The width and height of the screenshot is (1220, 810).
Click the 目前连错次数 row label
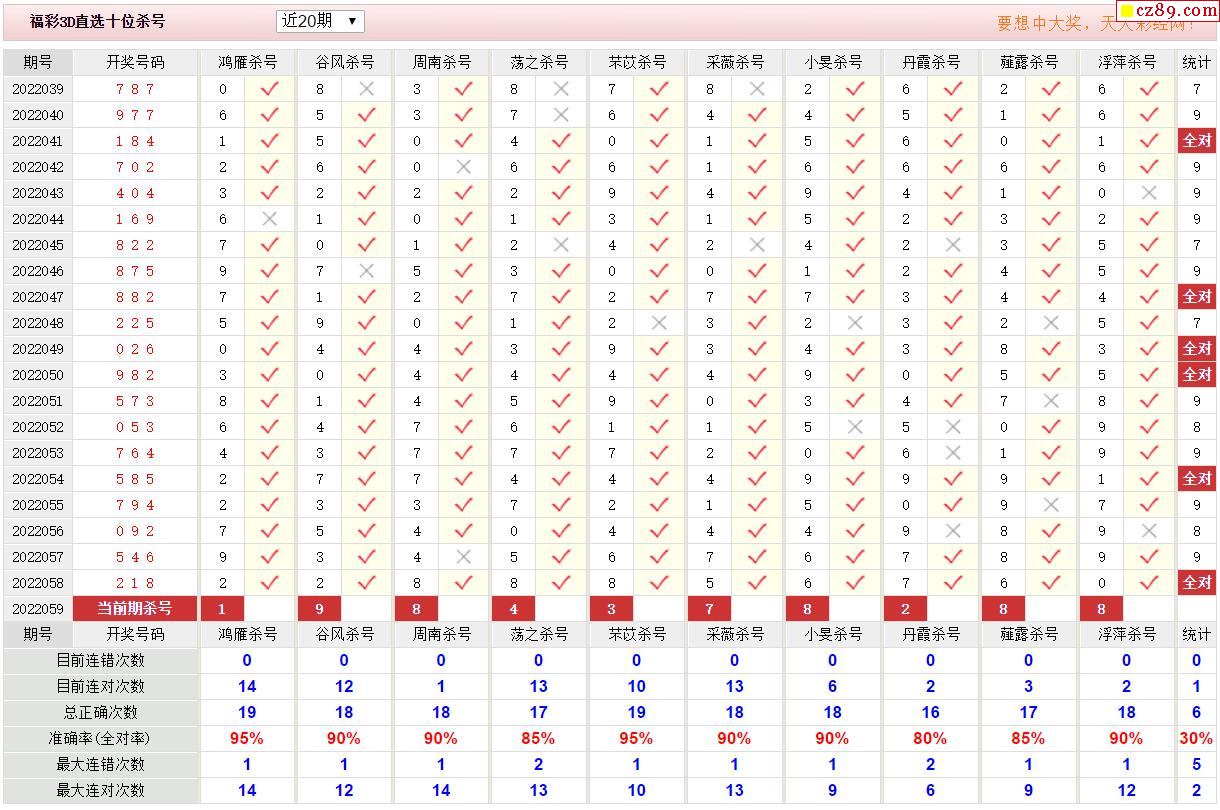coord(100,661)
